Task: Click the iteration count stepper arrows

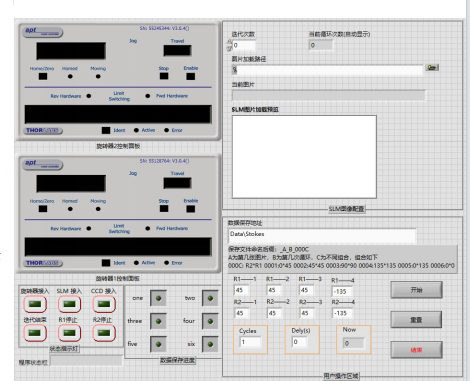Action: pos(229,45)
